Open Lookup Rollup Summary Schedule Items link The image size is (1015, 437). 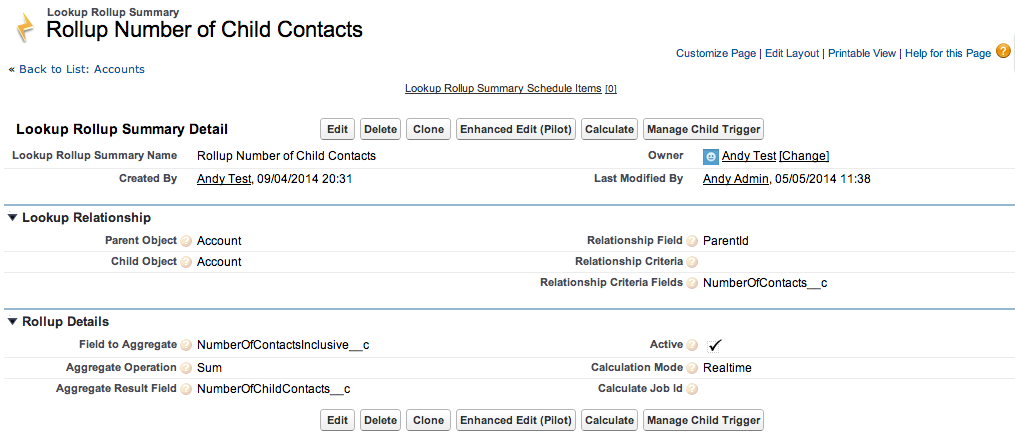click(x=503, y=89)
